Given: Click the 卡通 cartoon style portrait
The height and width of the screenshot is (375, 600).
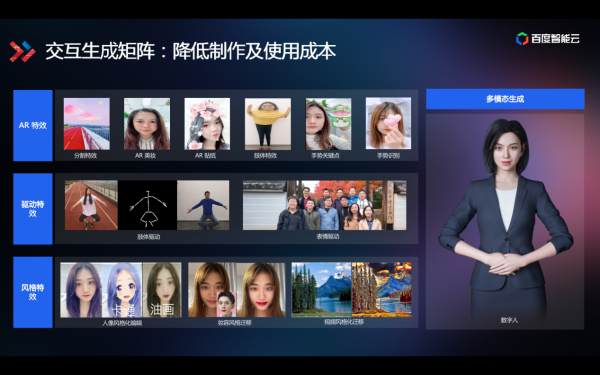Looking at the screenshot, I should [123, 290].
